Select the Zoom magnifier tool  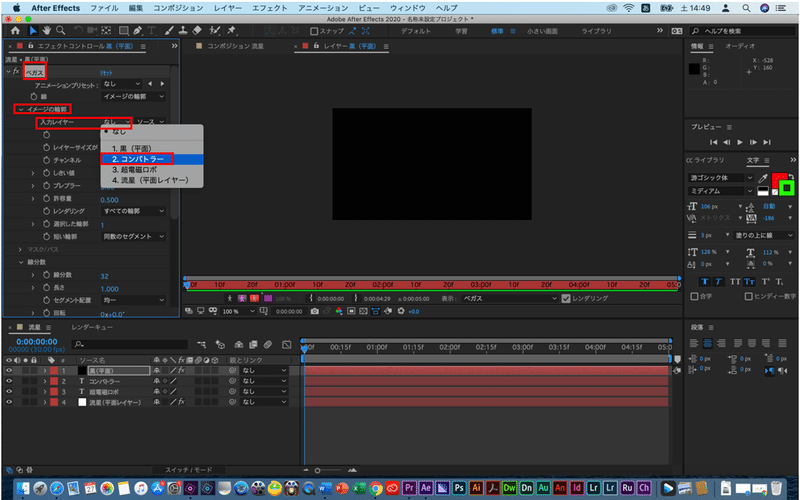tap(60, 31)
